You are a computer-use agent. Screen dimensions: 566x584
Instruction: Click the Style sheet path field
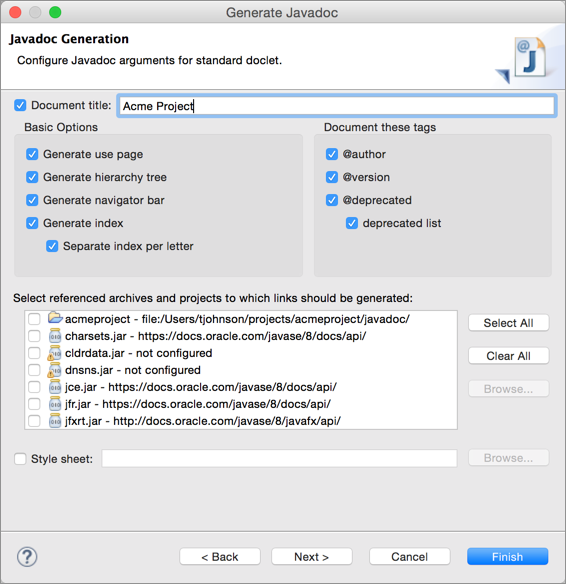point(279,458)
